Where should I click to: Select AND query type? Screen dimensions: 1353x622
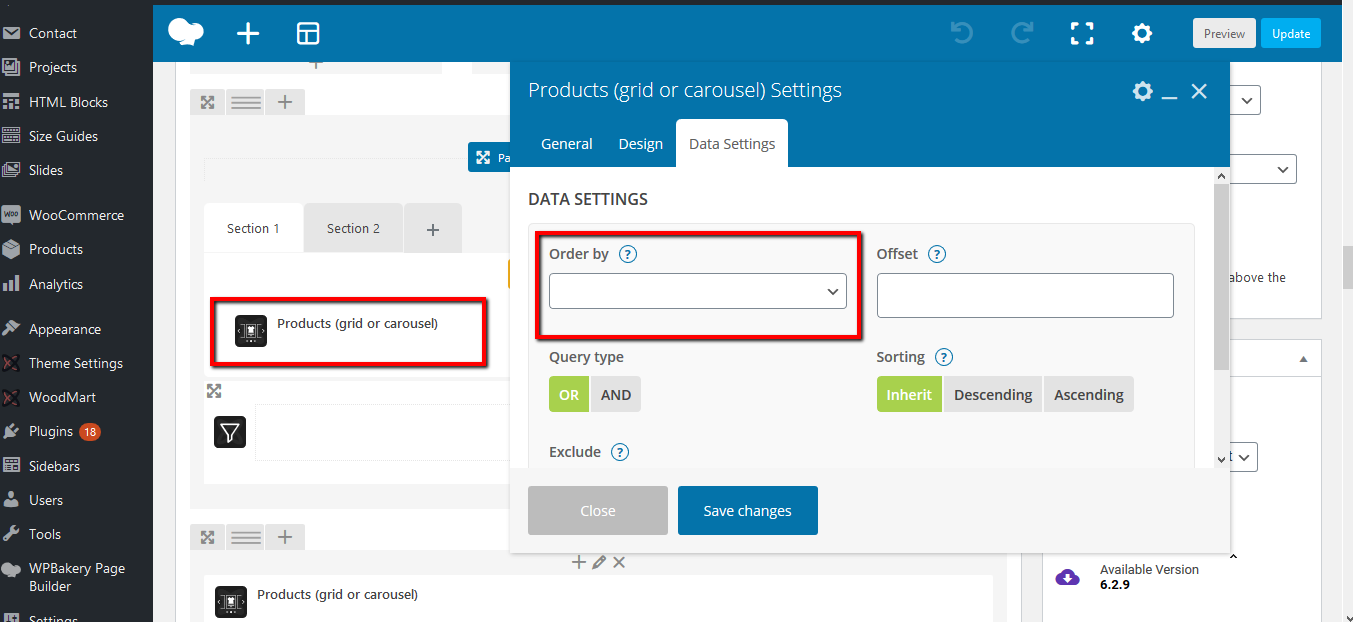click(x=616, y=394)
